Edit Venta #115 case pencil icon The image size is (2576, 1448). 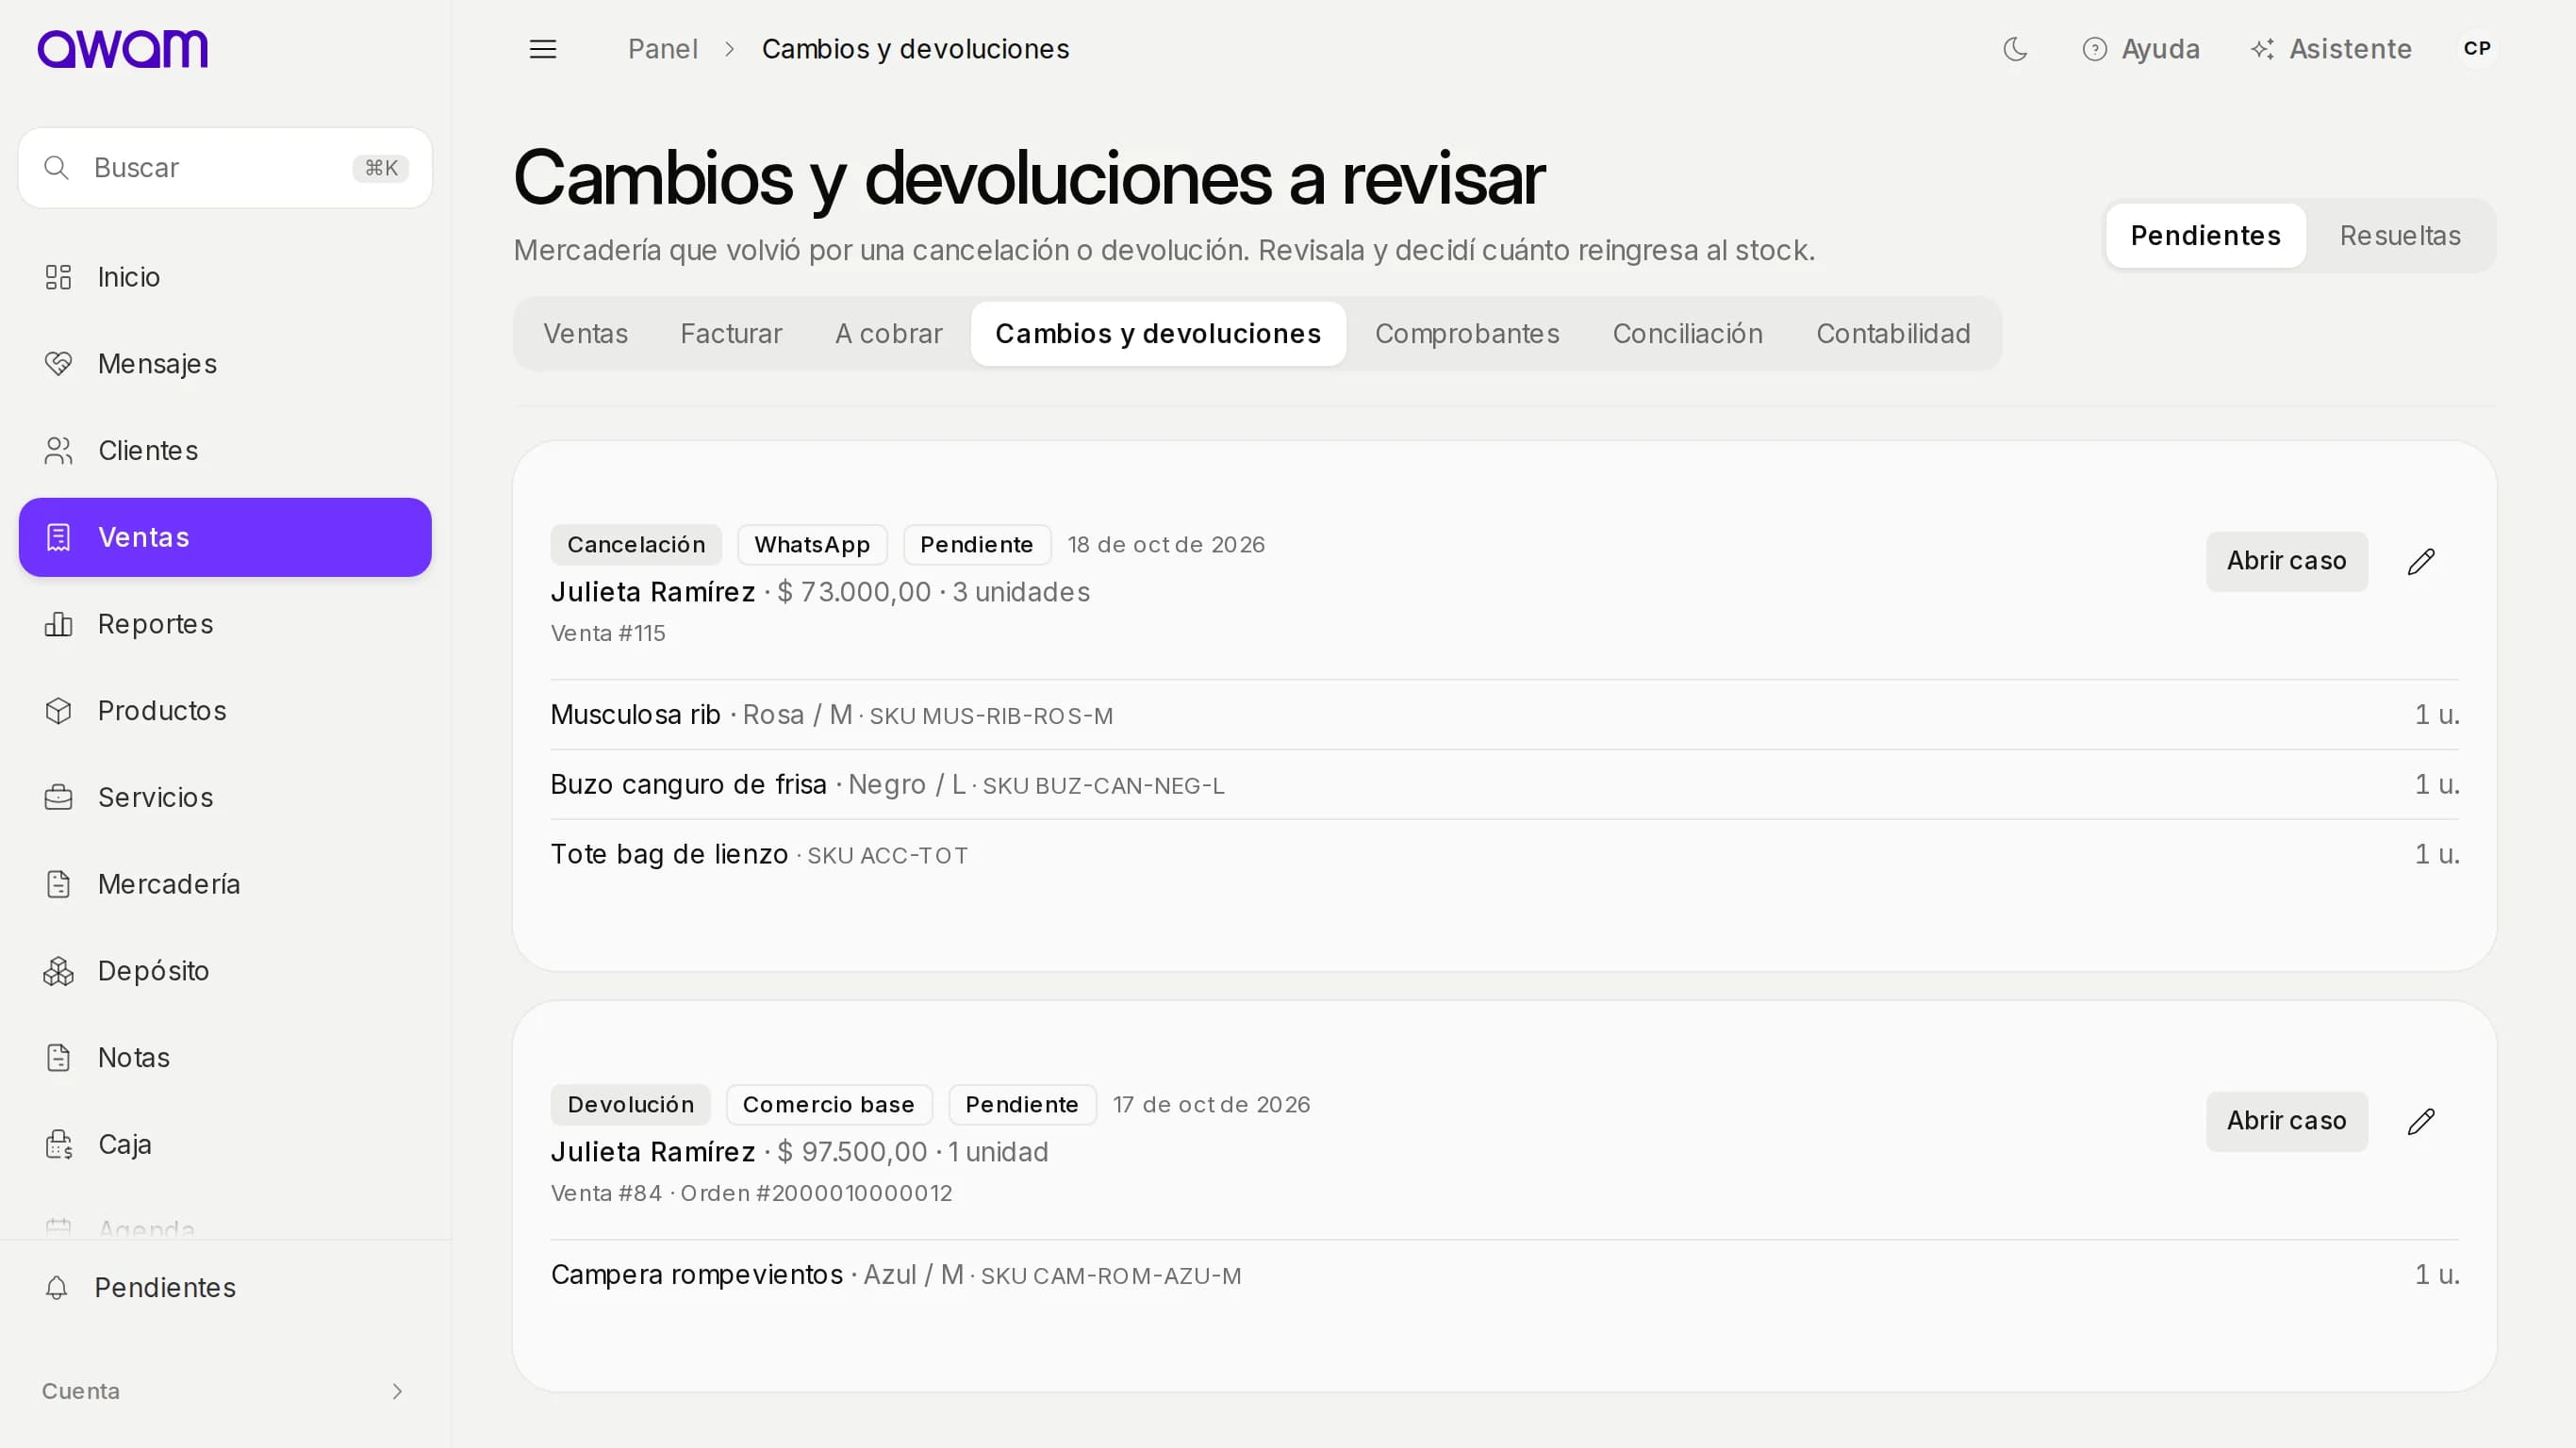pyautogui.click(x=2420, y=561)
